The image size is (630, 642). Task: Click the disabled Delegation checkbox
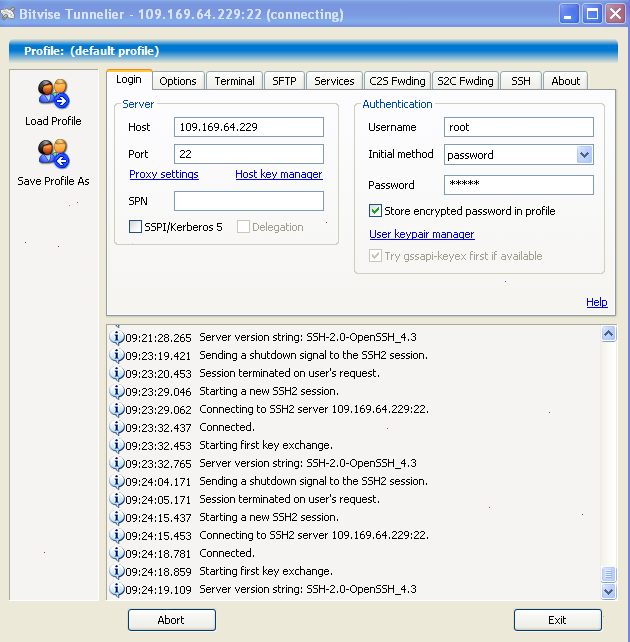[243, 226]
